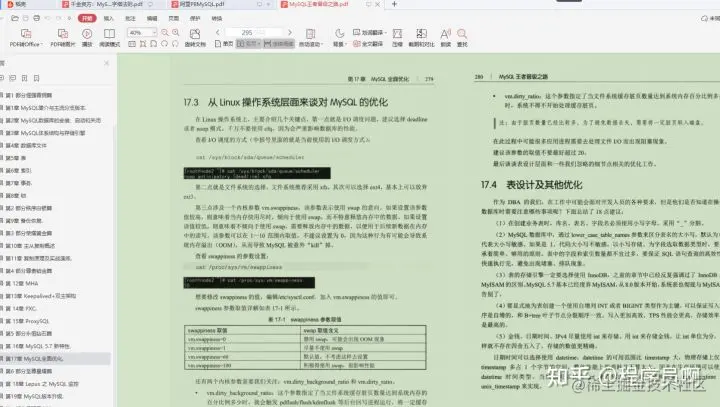Screen dimensions: 720x407
Task: Switch to single page view
Action: (224, 44)
